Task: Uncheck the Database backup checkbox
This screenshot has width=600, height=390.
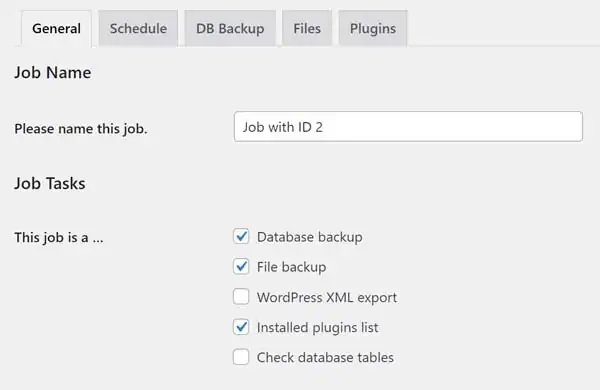Action: pos(241,237)
